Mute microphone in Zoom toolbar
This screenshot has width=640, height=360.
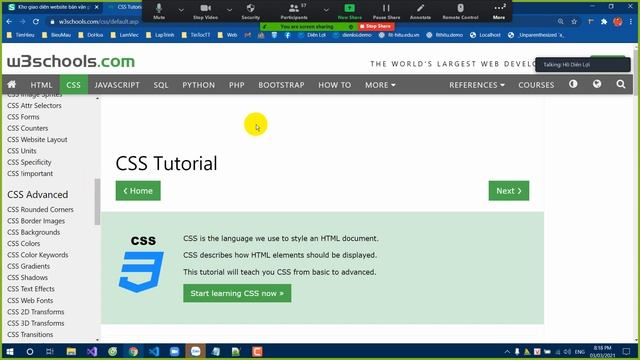pos(159,11)
